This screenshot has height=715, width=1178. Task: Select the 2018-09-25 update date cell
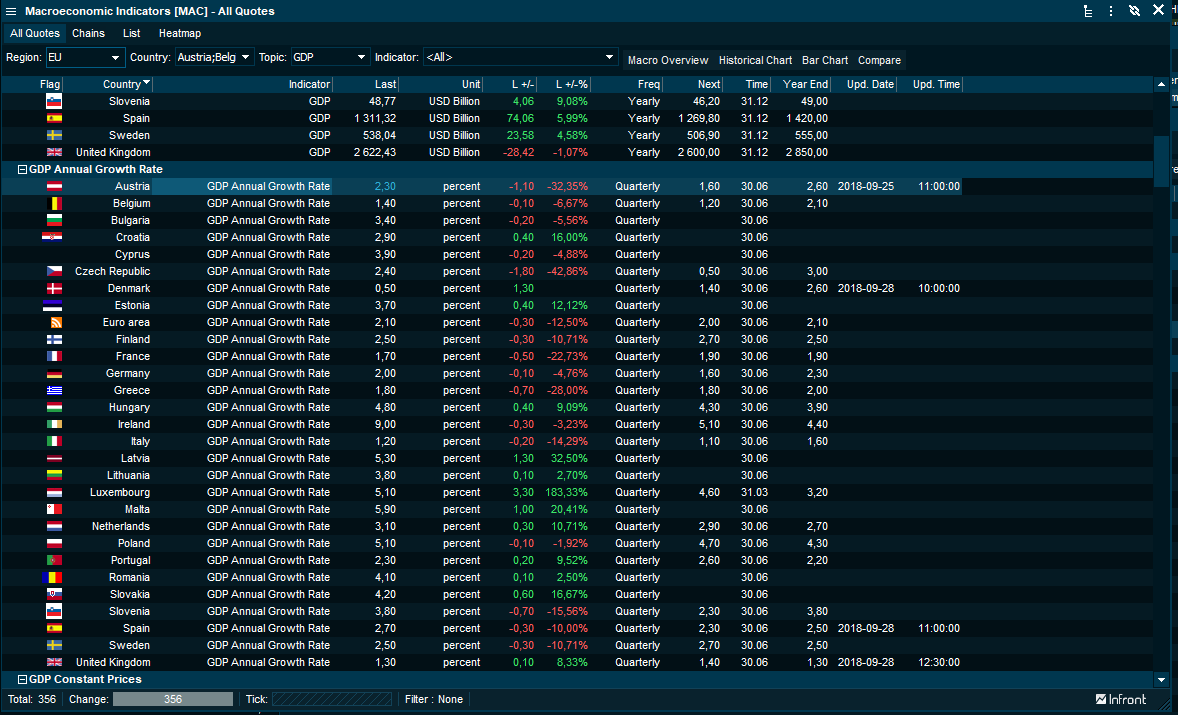[x=865, y=186]
